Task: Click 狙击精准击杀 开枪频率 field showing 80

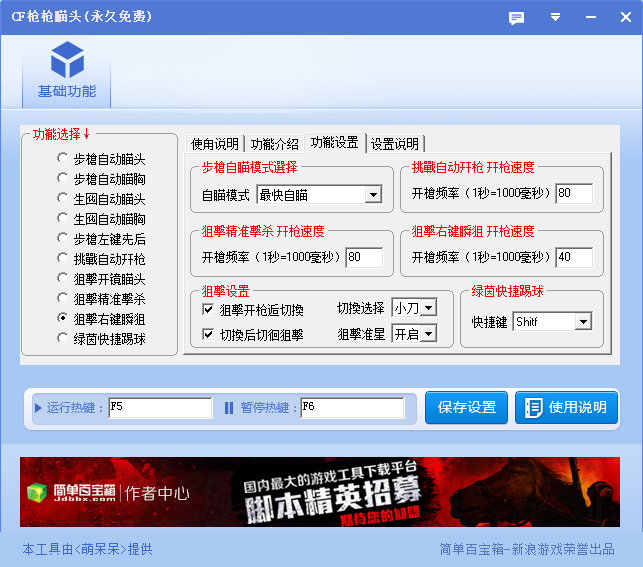Action: point(364,257)
